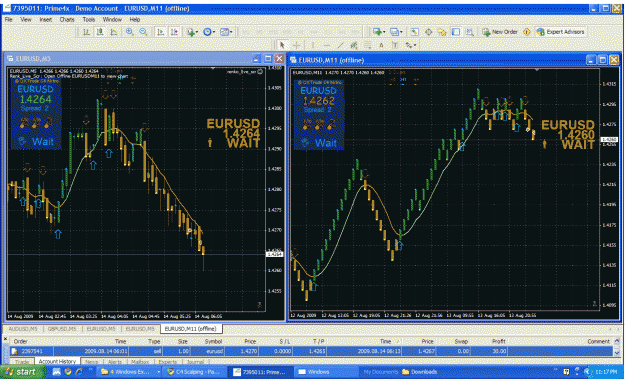Sort by the Symbol column header
Image resolution: width=625 pixels, height=381 pixels.
pos(213,341)
